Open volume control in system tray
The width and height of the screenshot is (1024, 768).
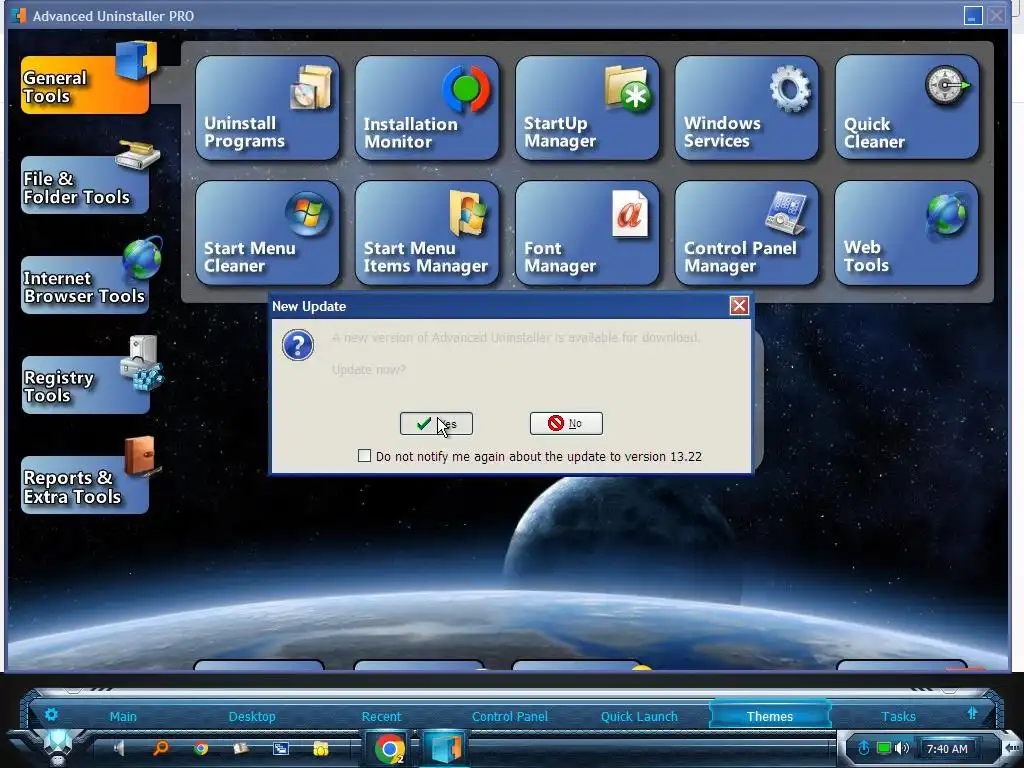[x=903, y=748]
